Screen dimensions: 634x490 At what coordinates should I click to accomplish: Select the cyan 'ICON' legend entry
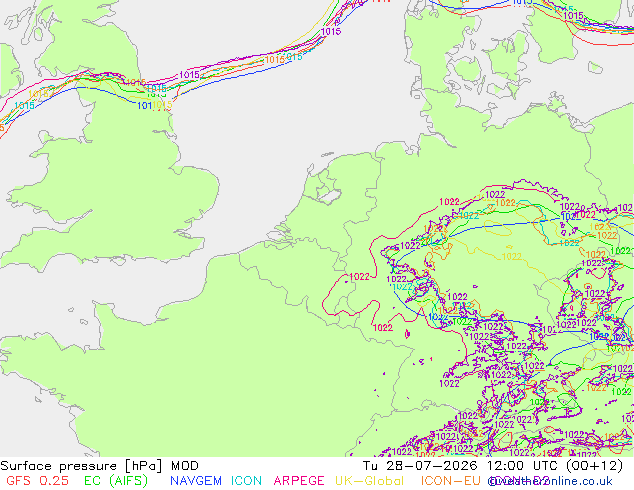tap(246, 481)
